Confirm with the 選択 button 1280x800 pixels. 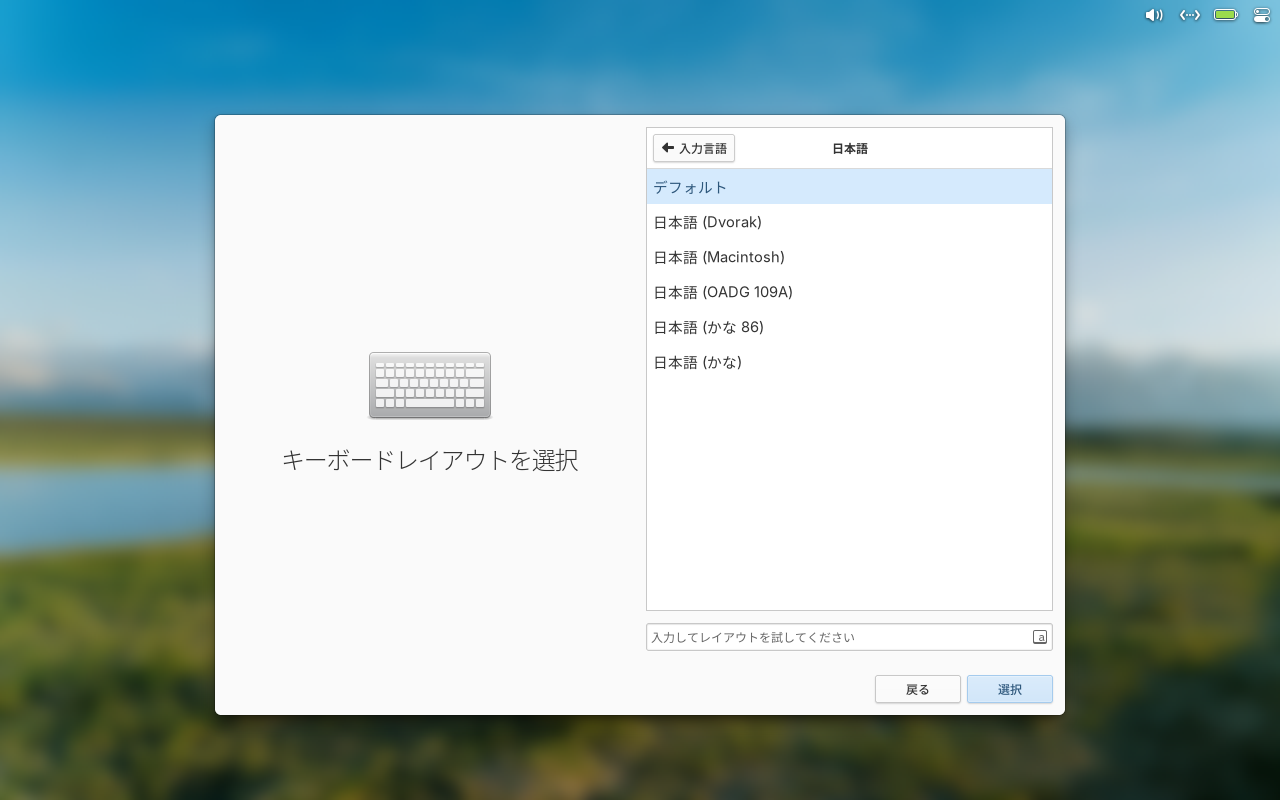[1010, 689]
